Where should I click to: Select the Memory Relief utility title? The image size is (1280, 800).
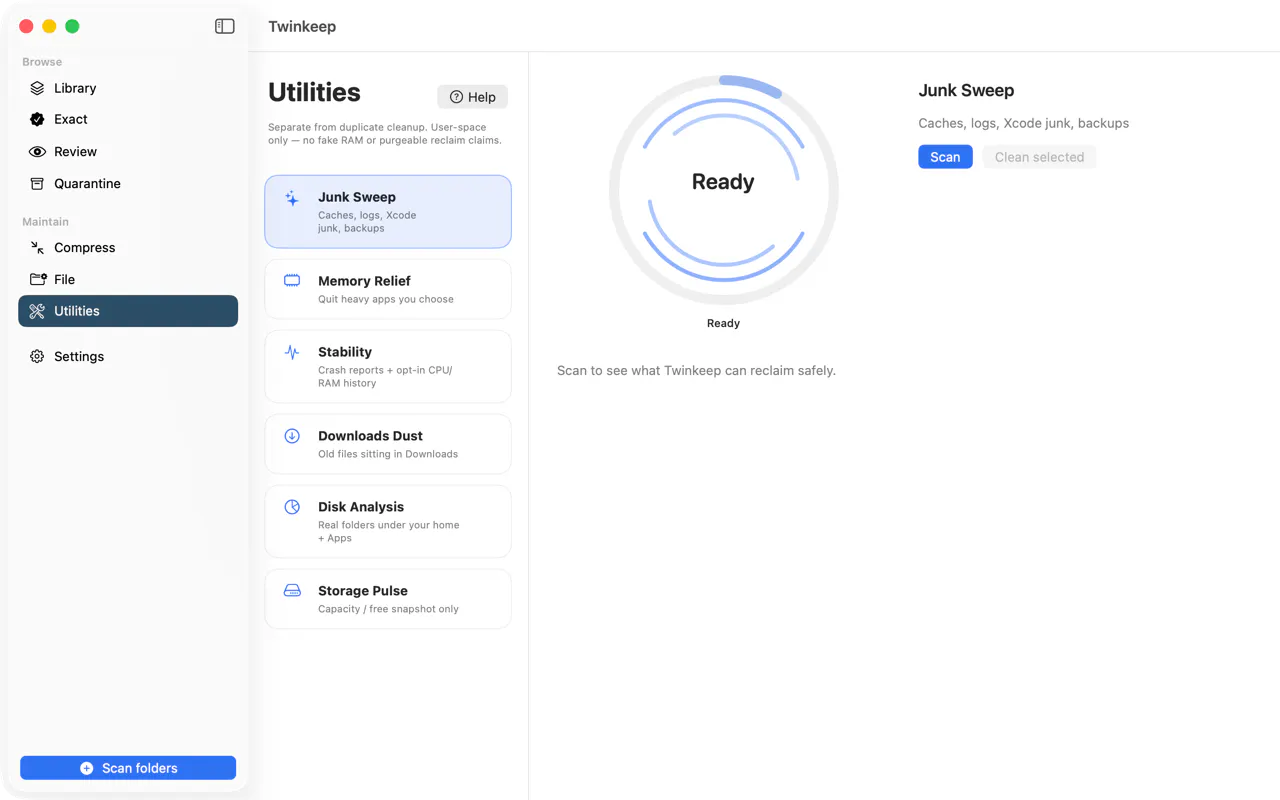364,281
